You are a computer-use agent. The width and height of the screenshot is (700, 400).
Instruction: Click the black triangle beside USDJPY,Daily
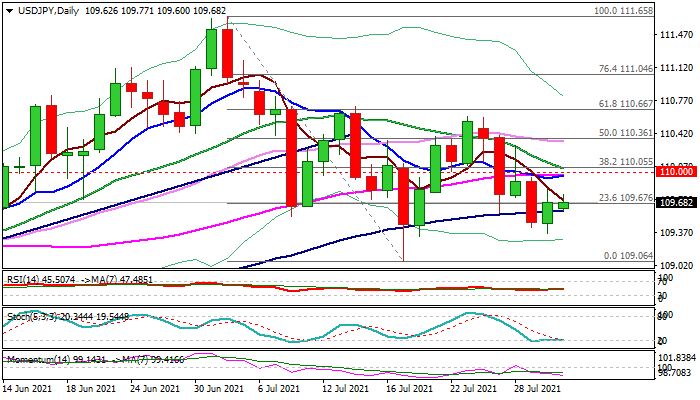(9, 11)
